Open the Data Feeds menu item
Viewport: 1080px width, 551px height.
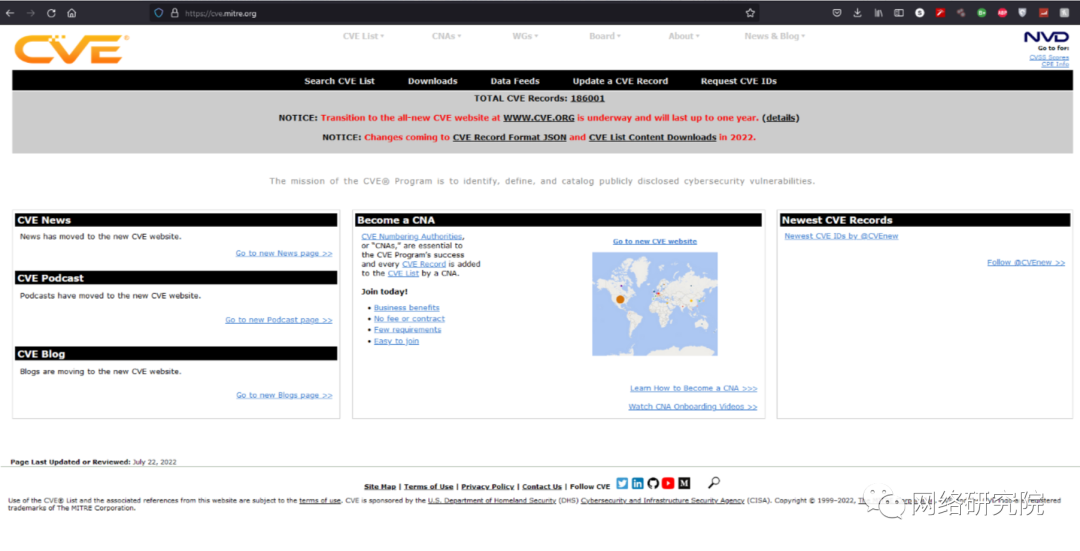tap(515, 81)
